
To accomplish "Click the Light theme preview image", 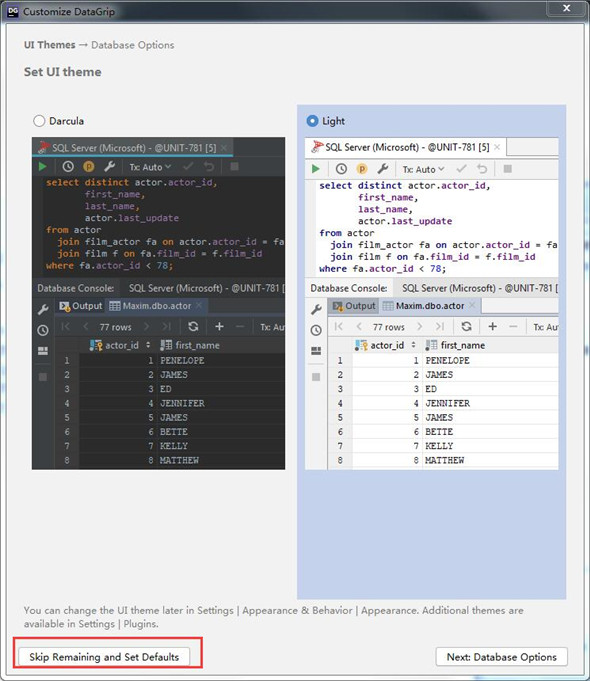I will tap(431, 303).
